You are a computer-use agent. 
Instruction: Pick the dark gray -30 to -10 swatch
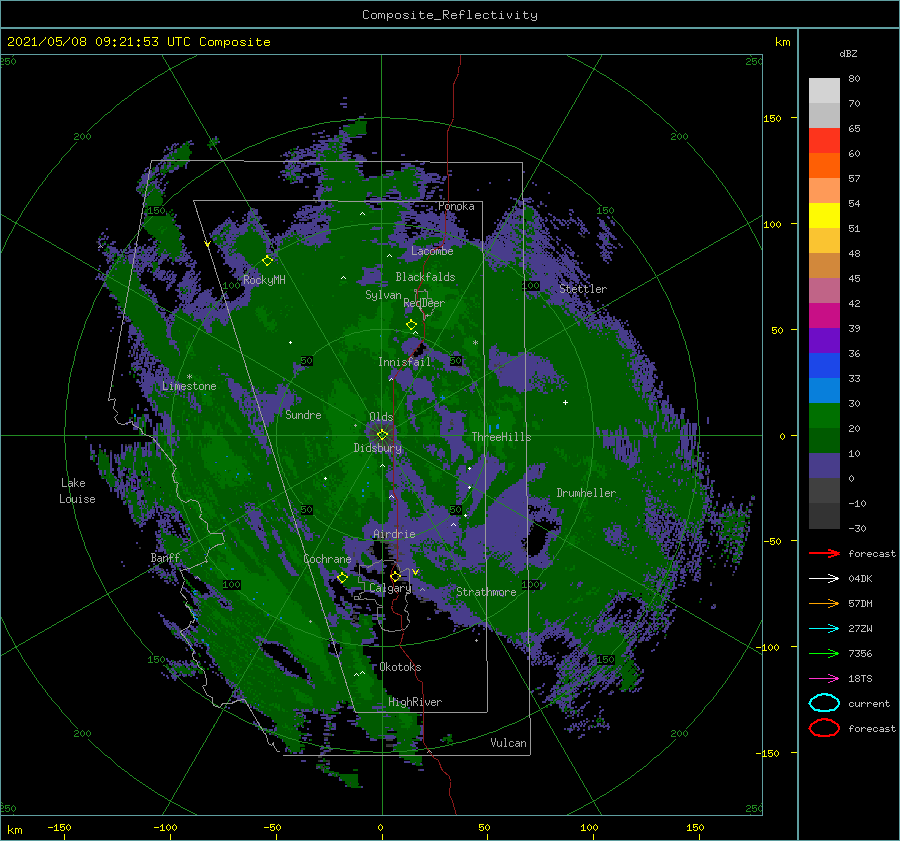pyautogui.click(x=824, y=516)
